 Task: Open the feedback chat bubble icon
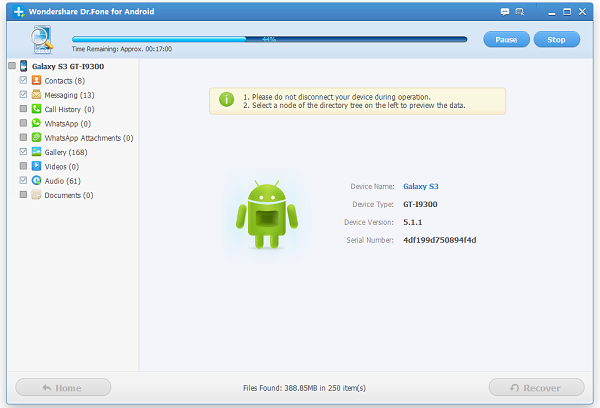point(505,12)
